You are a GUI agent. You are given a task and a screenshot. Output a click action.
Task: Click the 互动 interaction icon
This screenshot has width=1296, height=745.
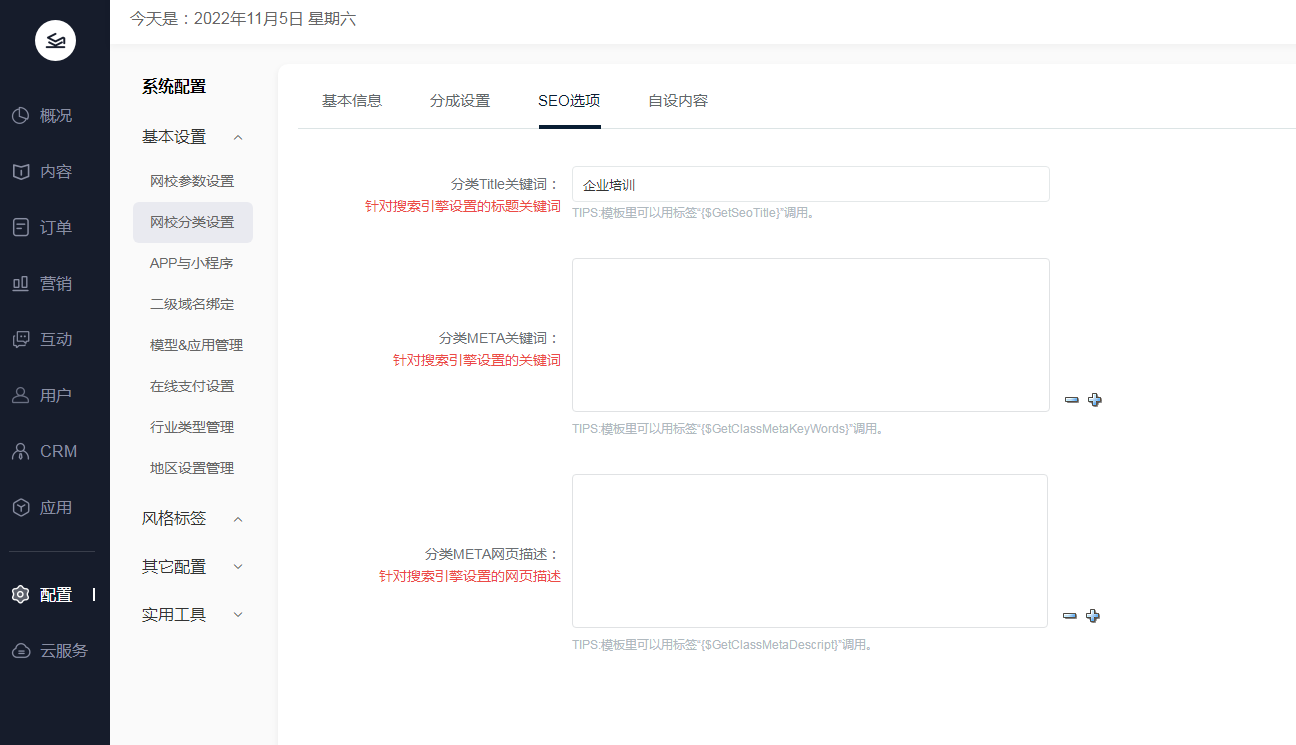click(x=21, y=340)
